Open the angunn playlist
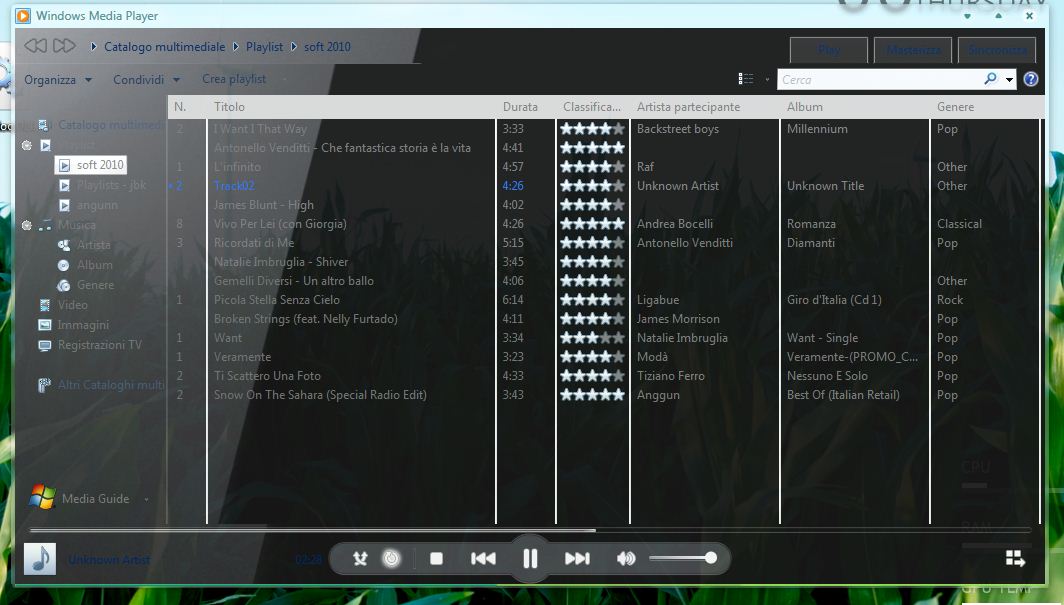This screenshot has width=1064, height=605. 97,205
